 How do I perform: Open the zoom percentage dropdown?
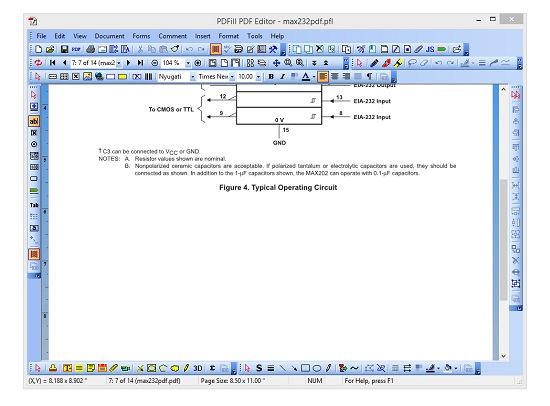[188, 63]
